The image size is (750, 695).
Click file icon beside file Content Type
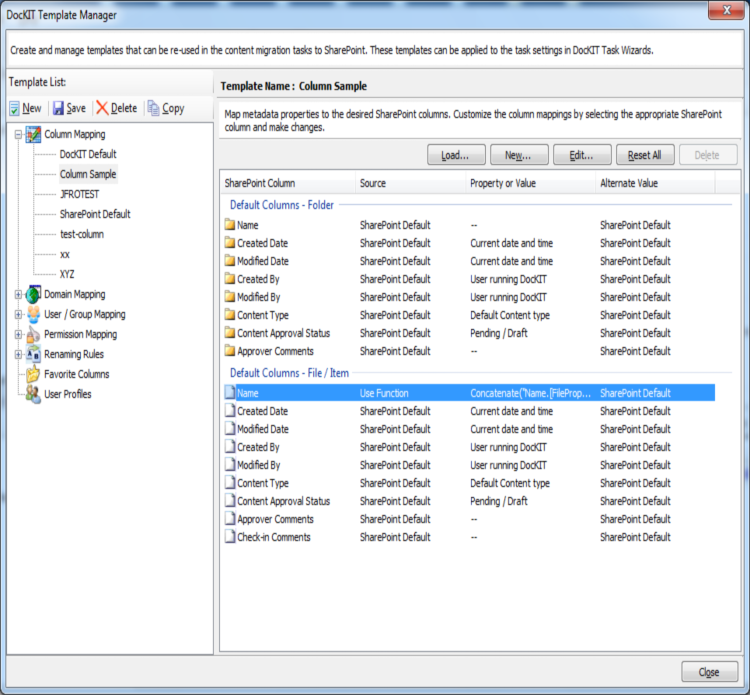point(230,483)
